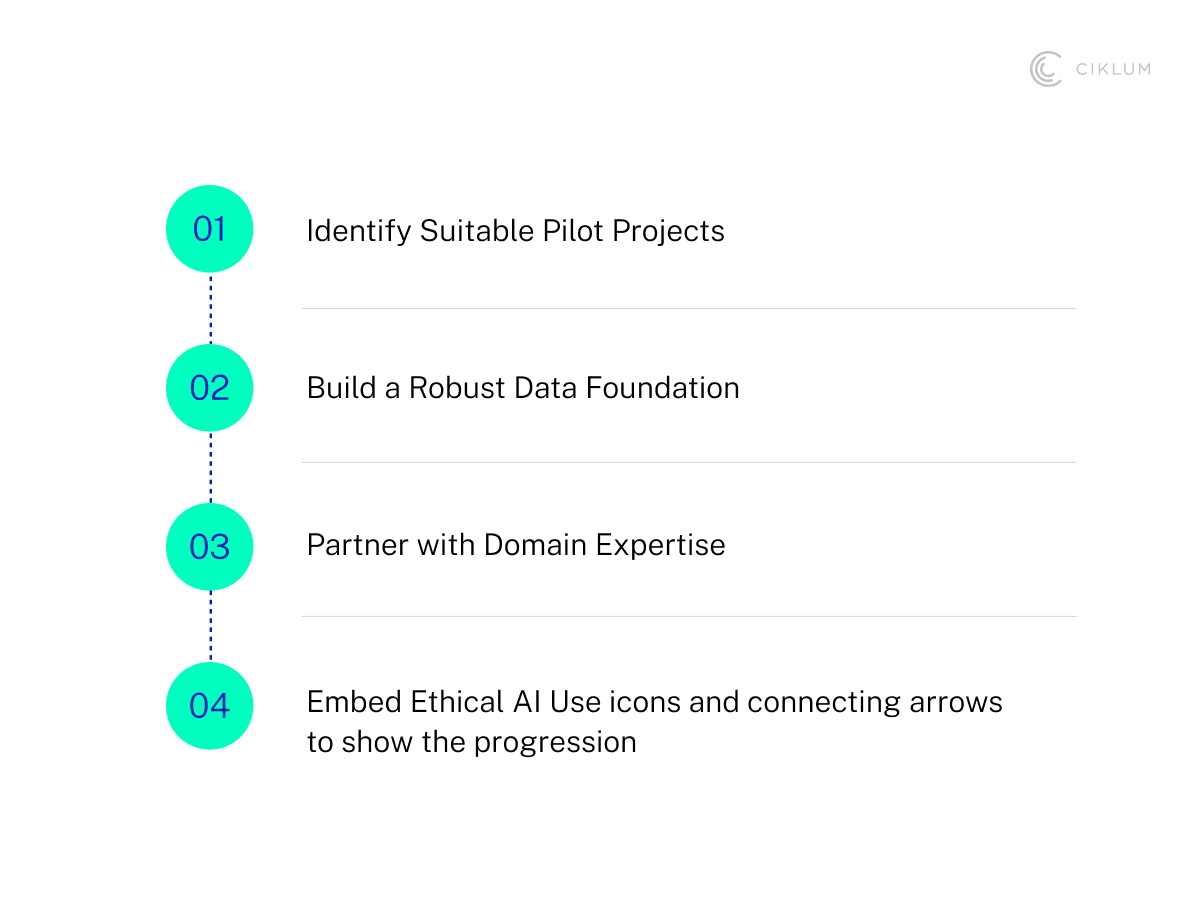
Task: Click the divider line below 'Partner with Domain Expertise'
Action: click(x=689, y=616)
